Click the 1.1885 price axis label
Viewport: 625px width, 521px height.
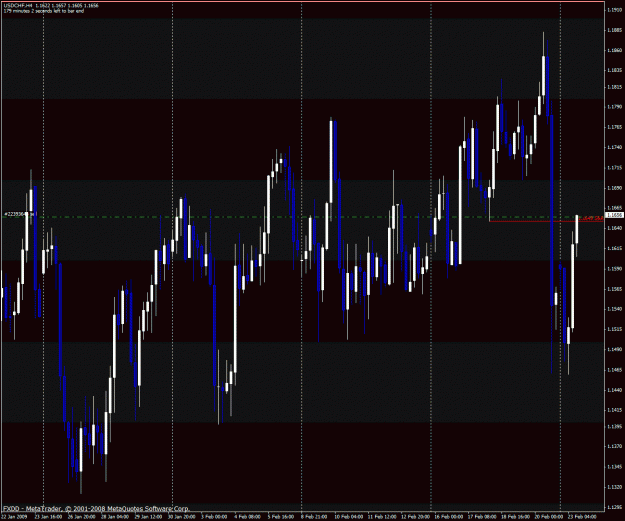[613, 30]
